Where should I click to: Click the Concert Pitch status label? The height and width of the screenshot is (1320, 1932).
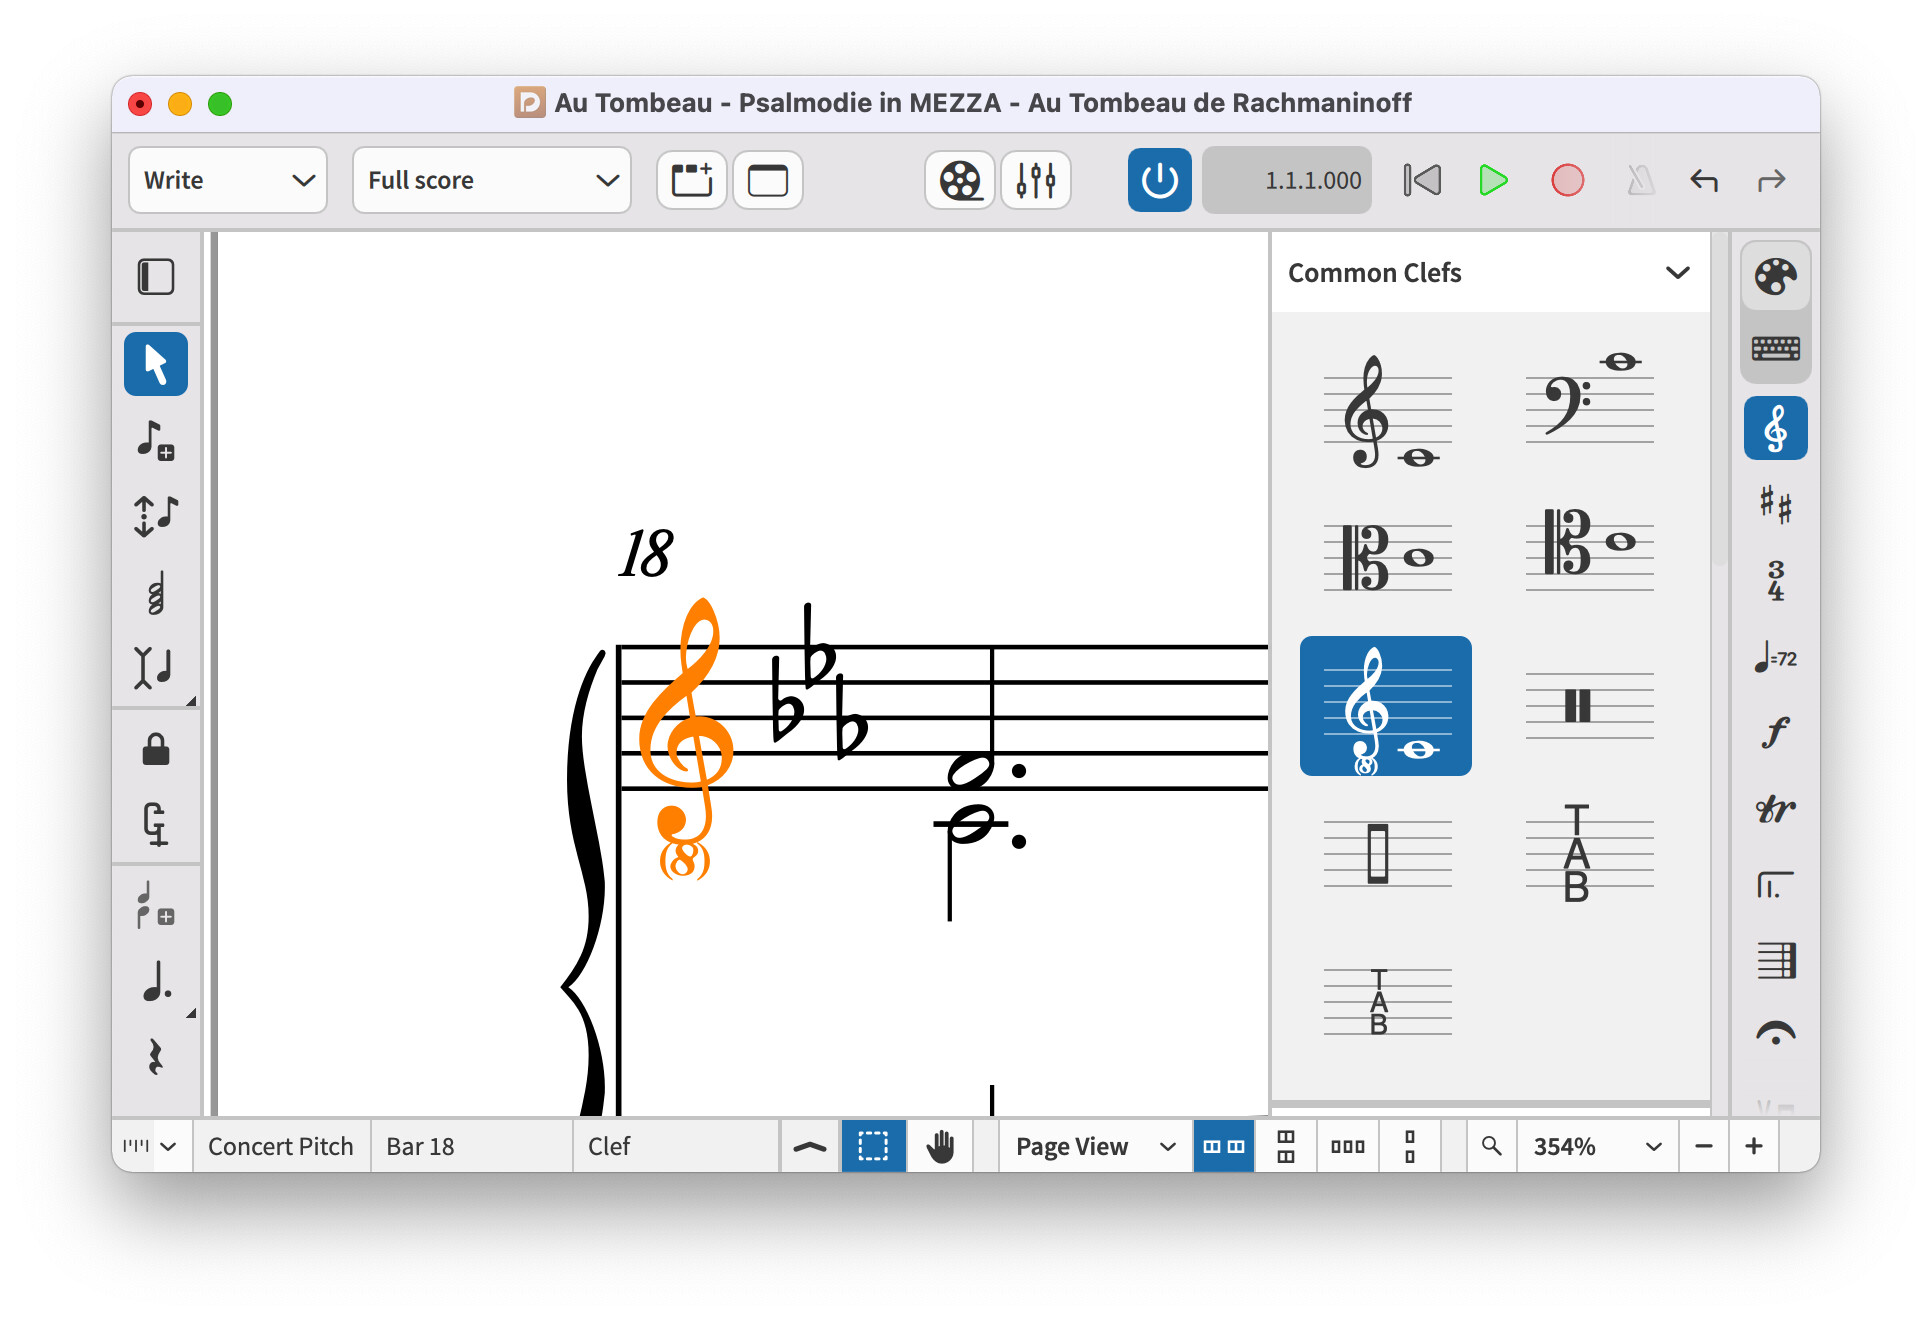(280, 1147)
